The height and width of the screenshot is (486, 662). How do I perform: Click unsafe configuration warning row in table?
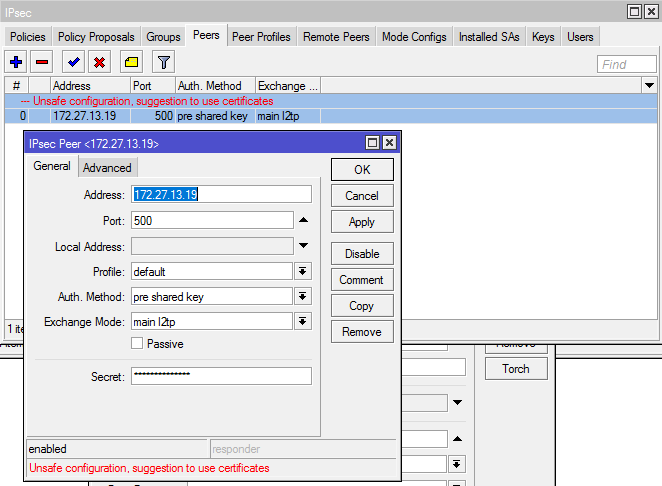click(x=331, y=101)
